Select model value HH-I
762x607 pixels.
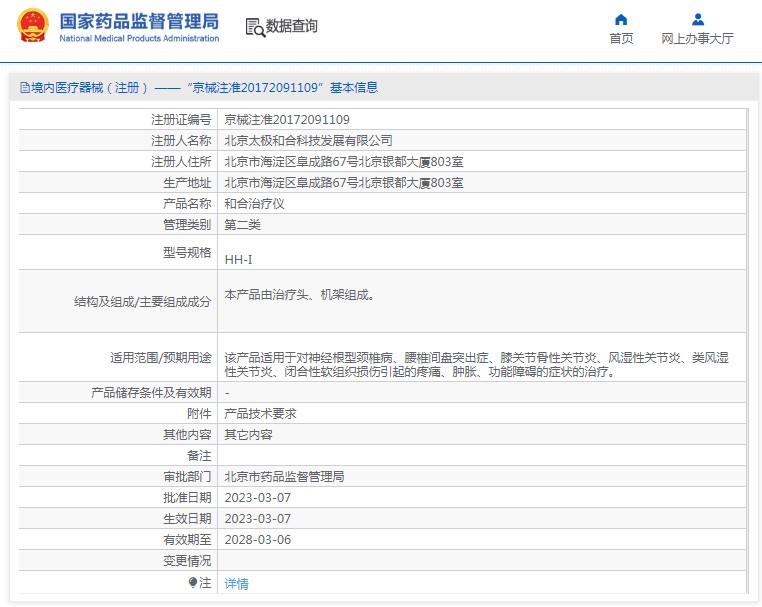(238, 260)
